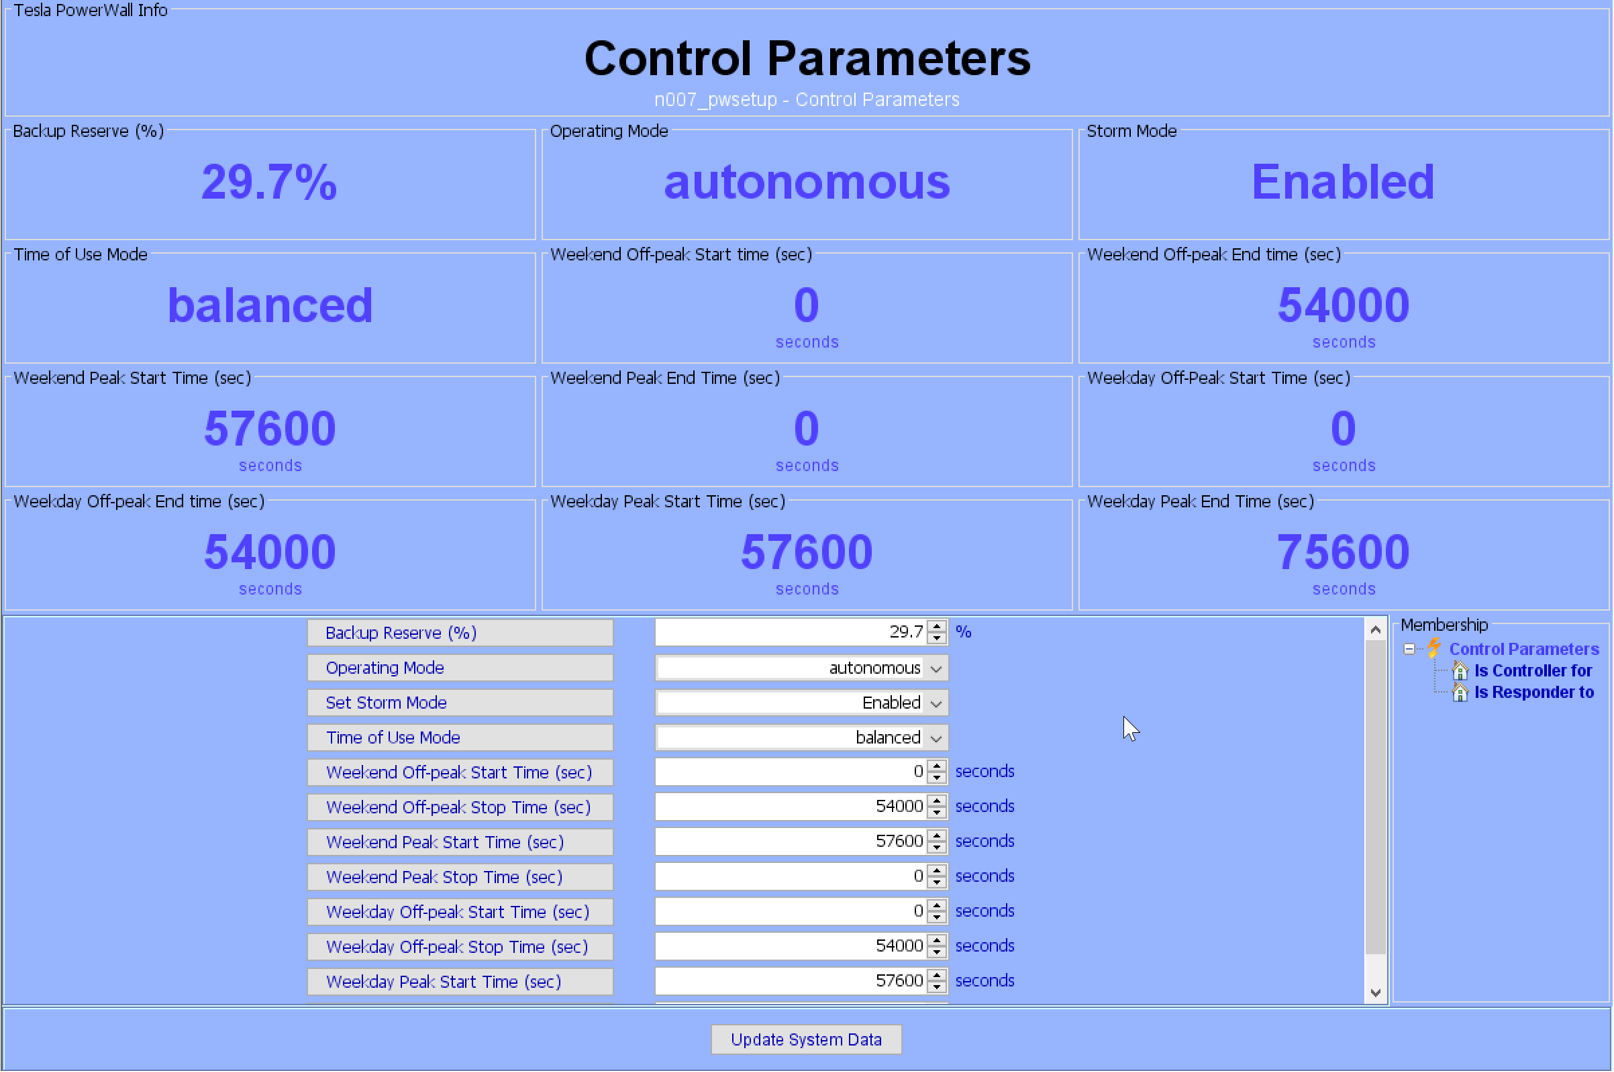Click the Backup Reserve (%) label button

tap(460, 633)
